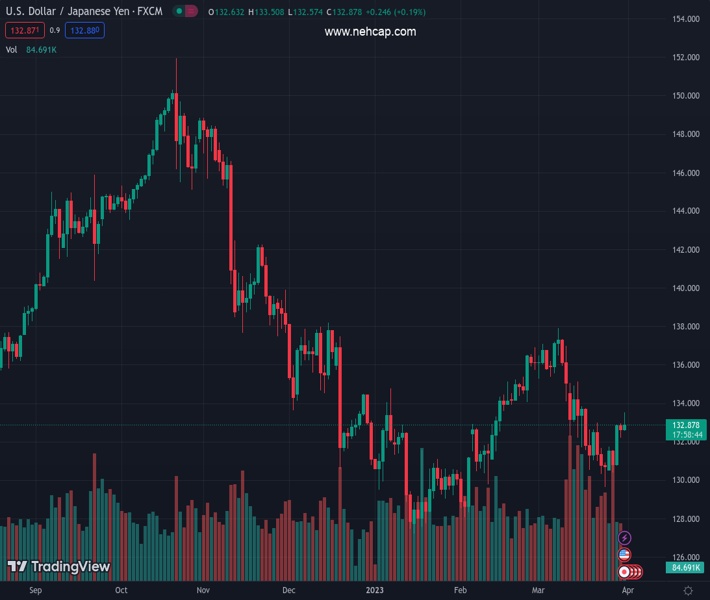Click the volume value label 84.691K on axis
The width and height of the screenshot is (710, 600).
coord(685,568)
